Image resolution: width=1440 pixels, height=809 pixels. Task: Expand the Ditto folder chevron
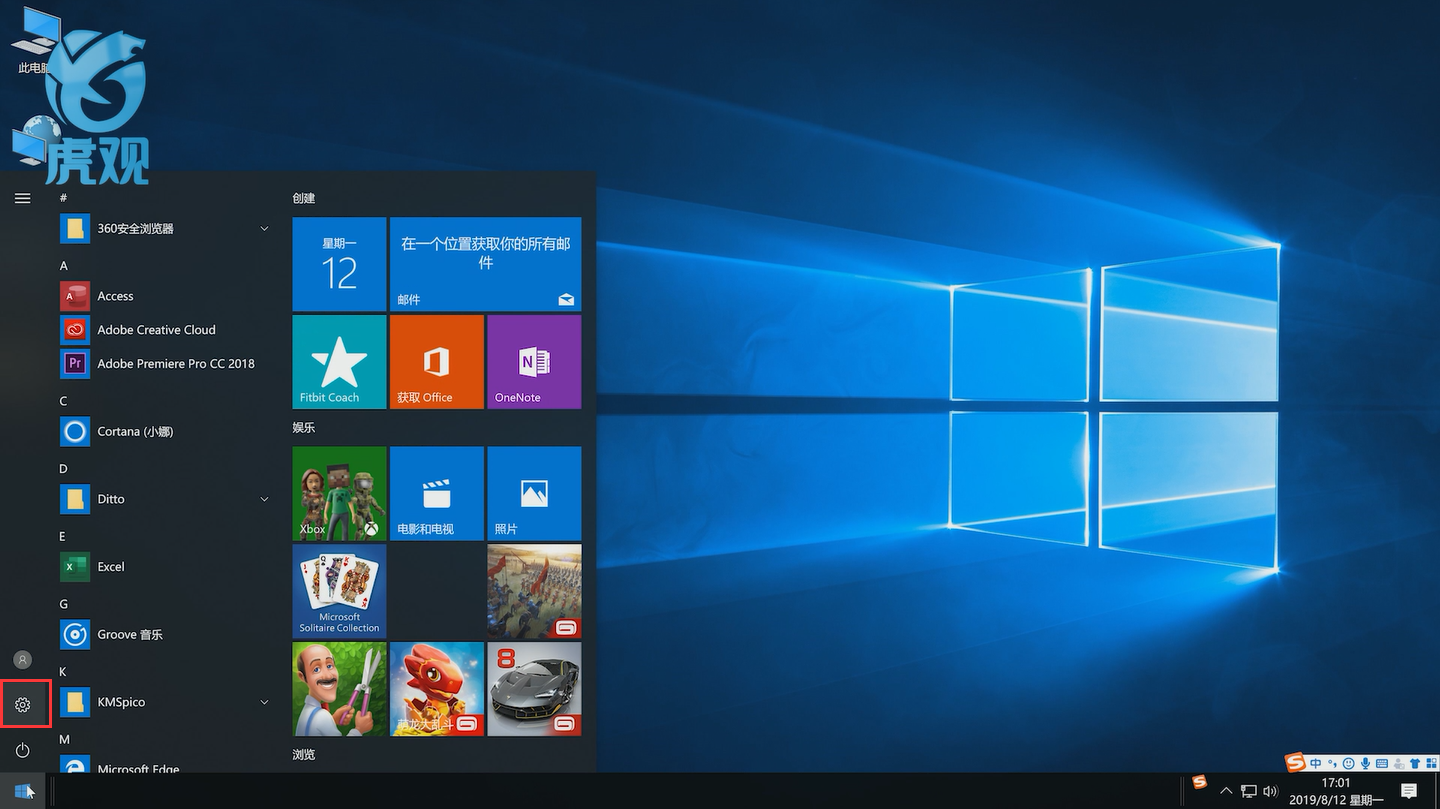[264, 499]
